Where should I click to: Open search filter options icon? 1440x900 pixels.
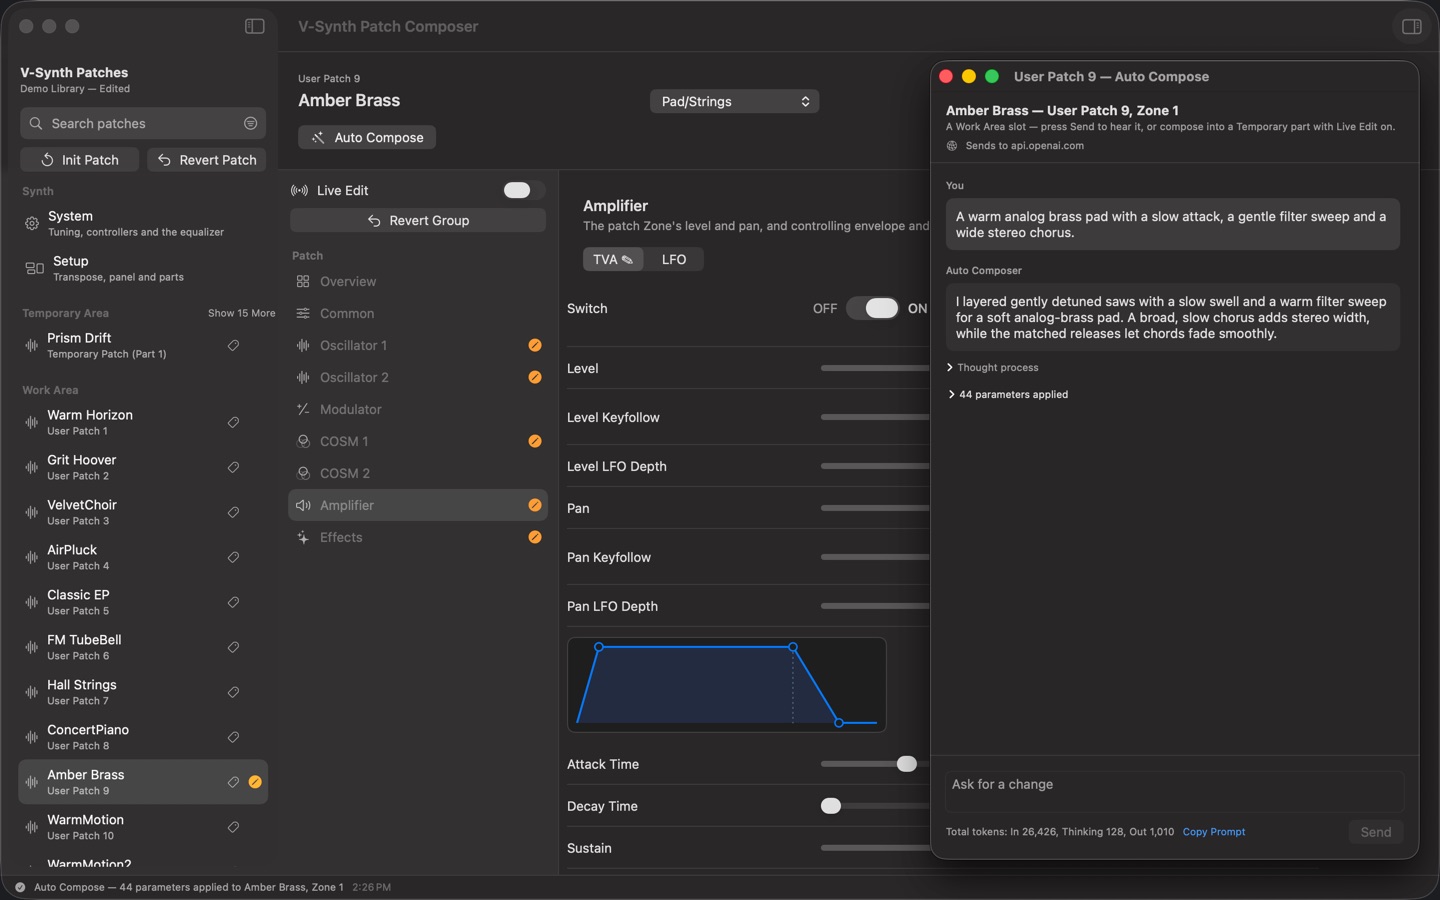tap(250, 123)
